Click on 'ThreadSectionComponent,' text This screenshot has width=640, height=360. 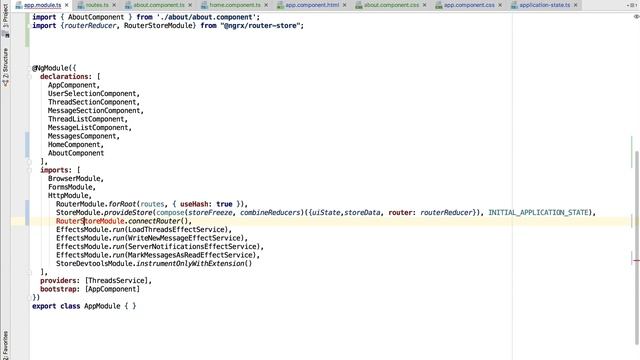coord(94,102)
